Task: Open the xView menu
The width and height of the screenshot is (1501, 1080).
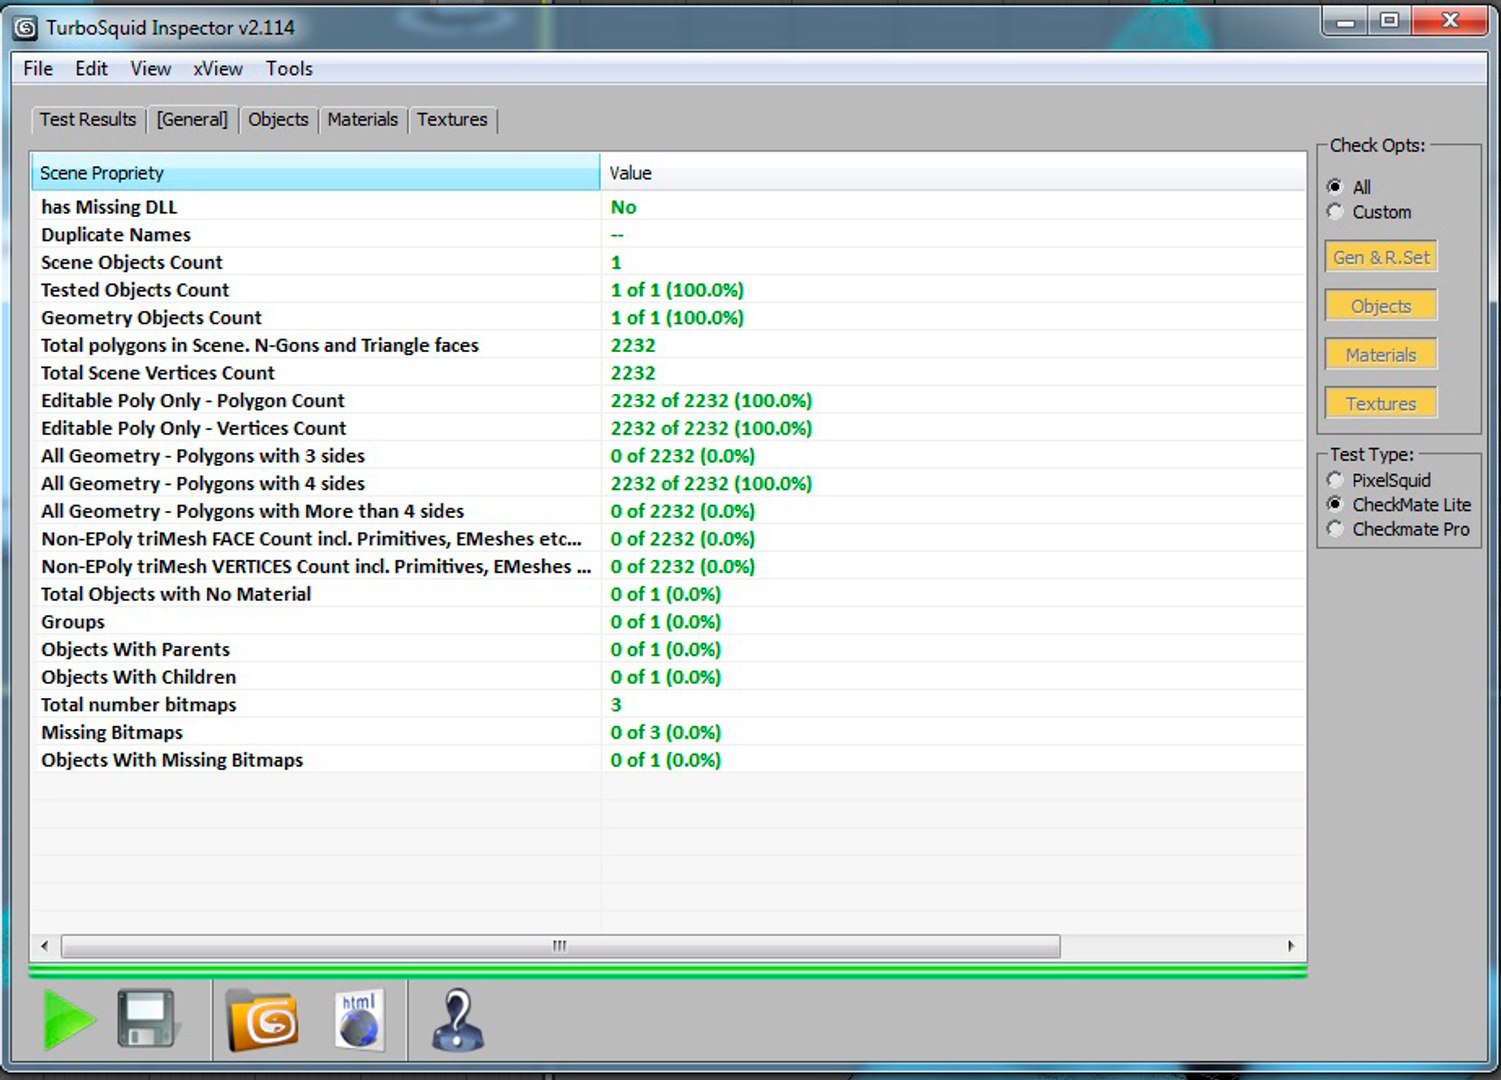Action: 218,68
